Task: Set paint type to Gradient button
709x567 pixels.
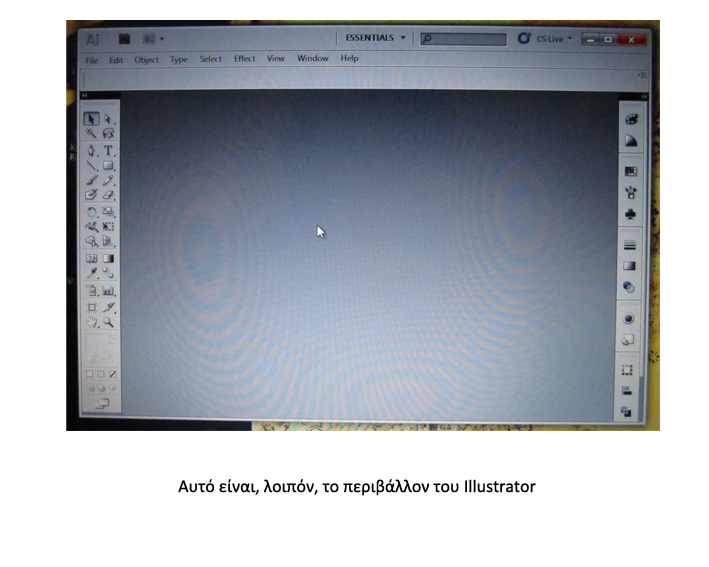Action: (101, 374)
